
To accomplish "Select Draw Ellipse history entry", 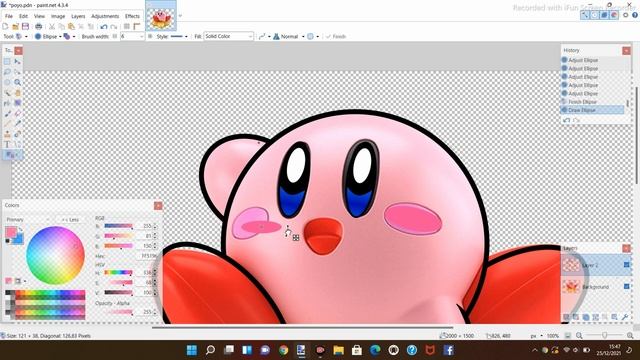I will (x=593, y=110).
